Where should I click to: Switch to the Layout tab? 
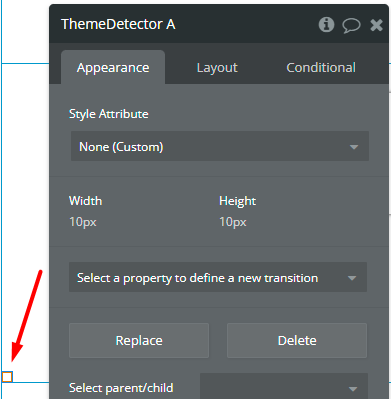point(217,67)
